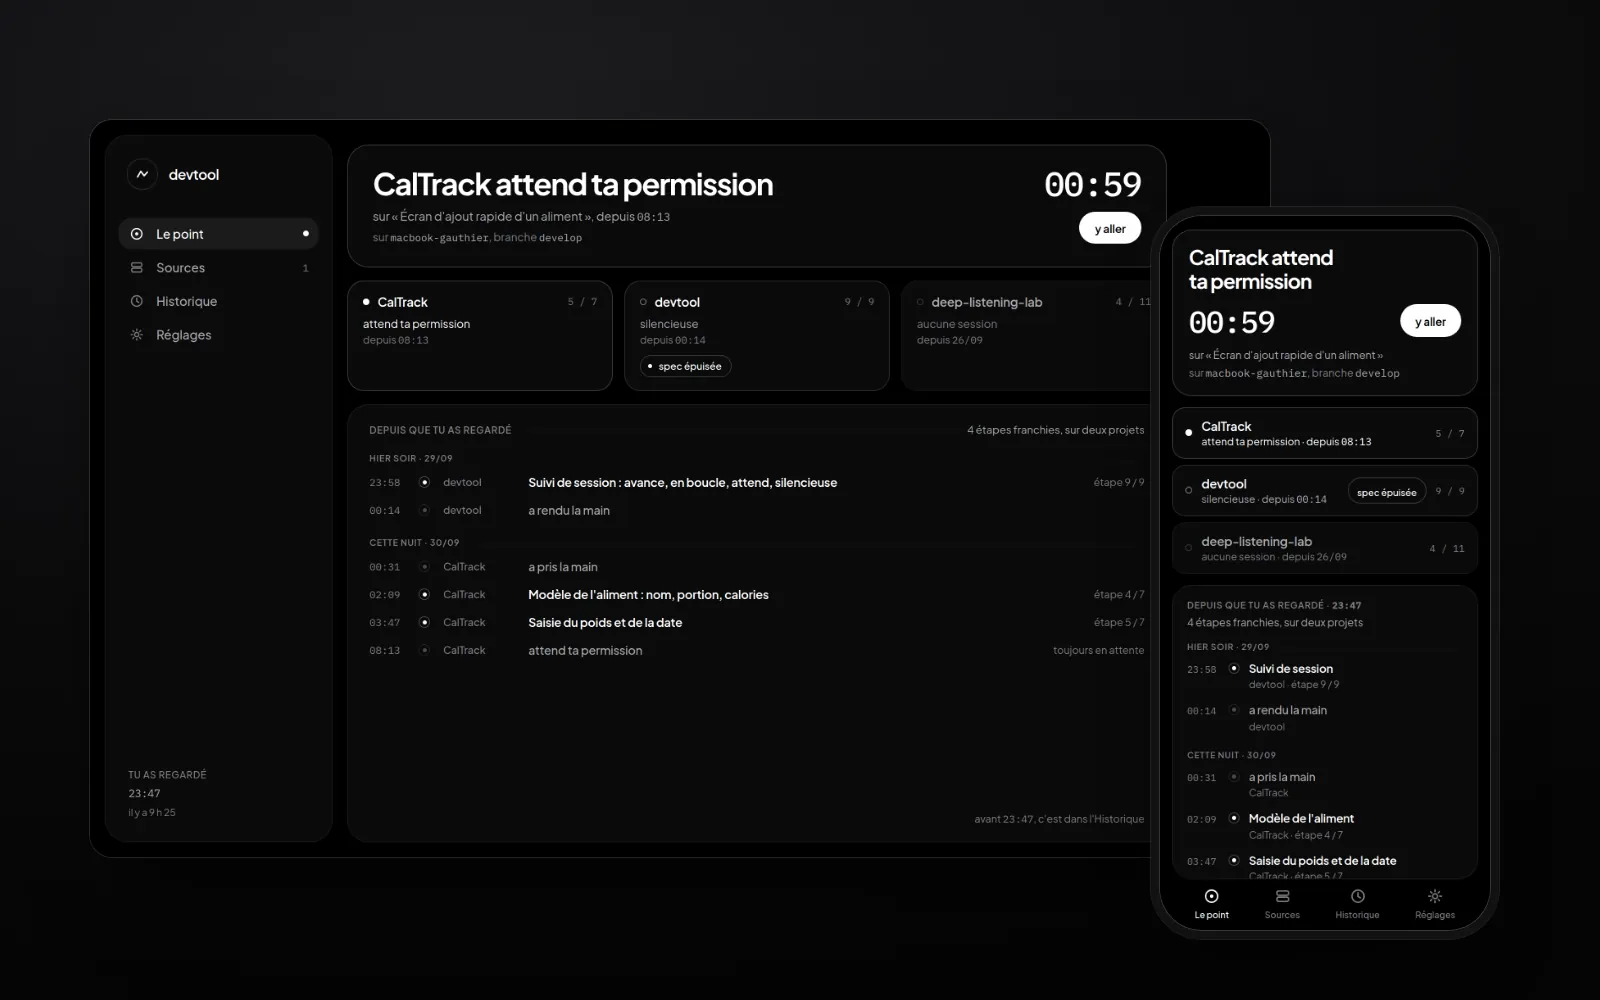1600x1000 pixels.
Task: Open Le point via its sidebar icon
Action: click(x=137, y=234)
